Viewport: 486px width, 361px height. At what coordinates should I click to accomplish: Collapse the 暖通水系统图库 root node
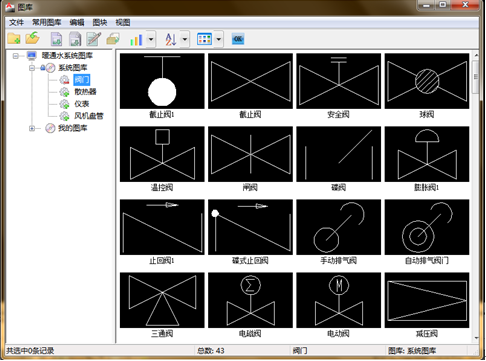(x=15, y=56)
